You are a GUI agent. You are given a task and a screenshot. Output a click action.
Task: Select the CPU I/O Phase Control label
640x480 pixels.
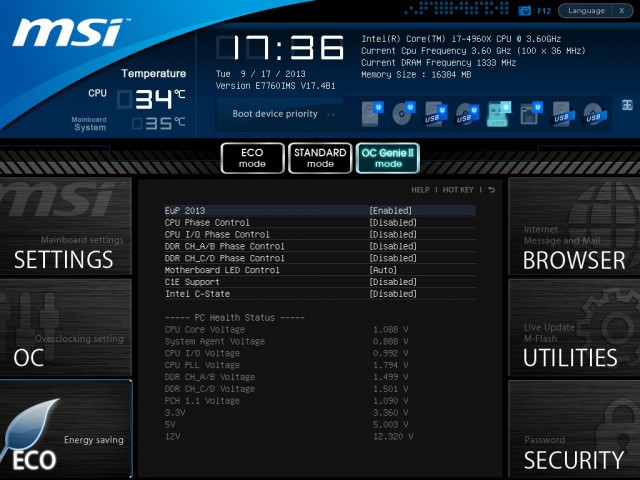click(x=217, y=234)
